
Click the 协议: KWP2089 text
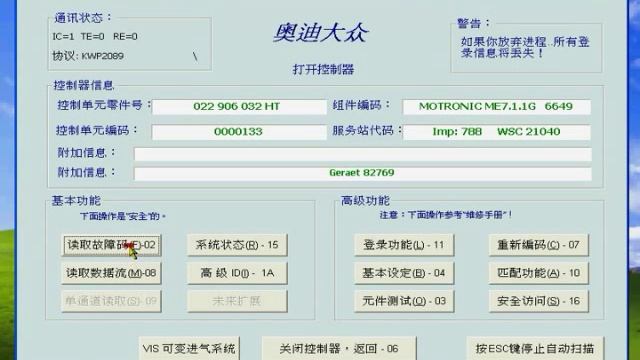pyautogui.click(x=88, y=56)
